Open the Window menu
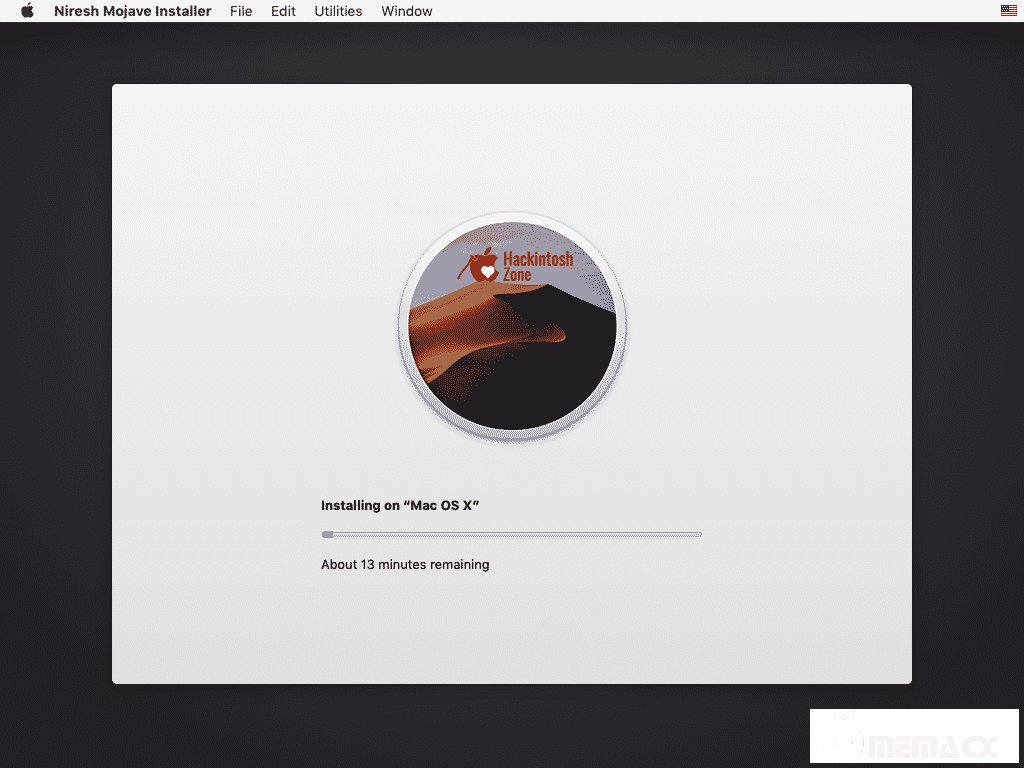Viewport: 1024px width, 768px height. 406,11
